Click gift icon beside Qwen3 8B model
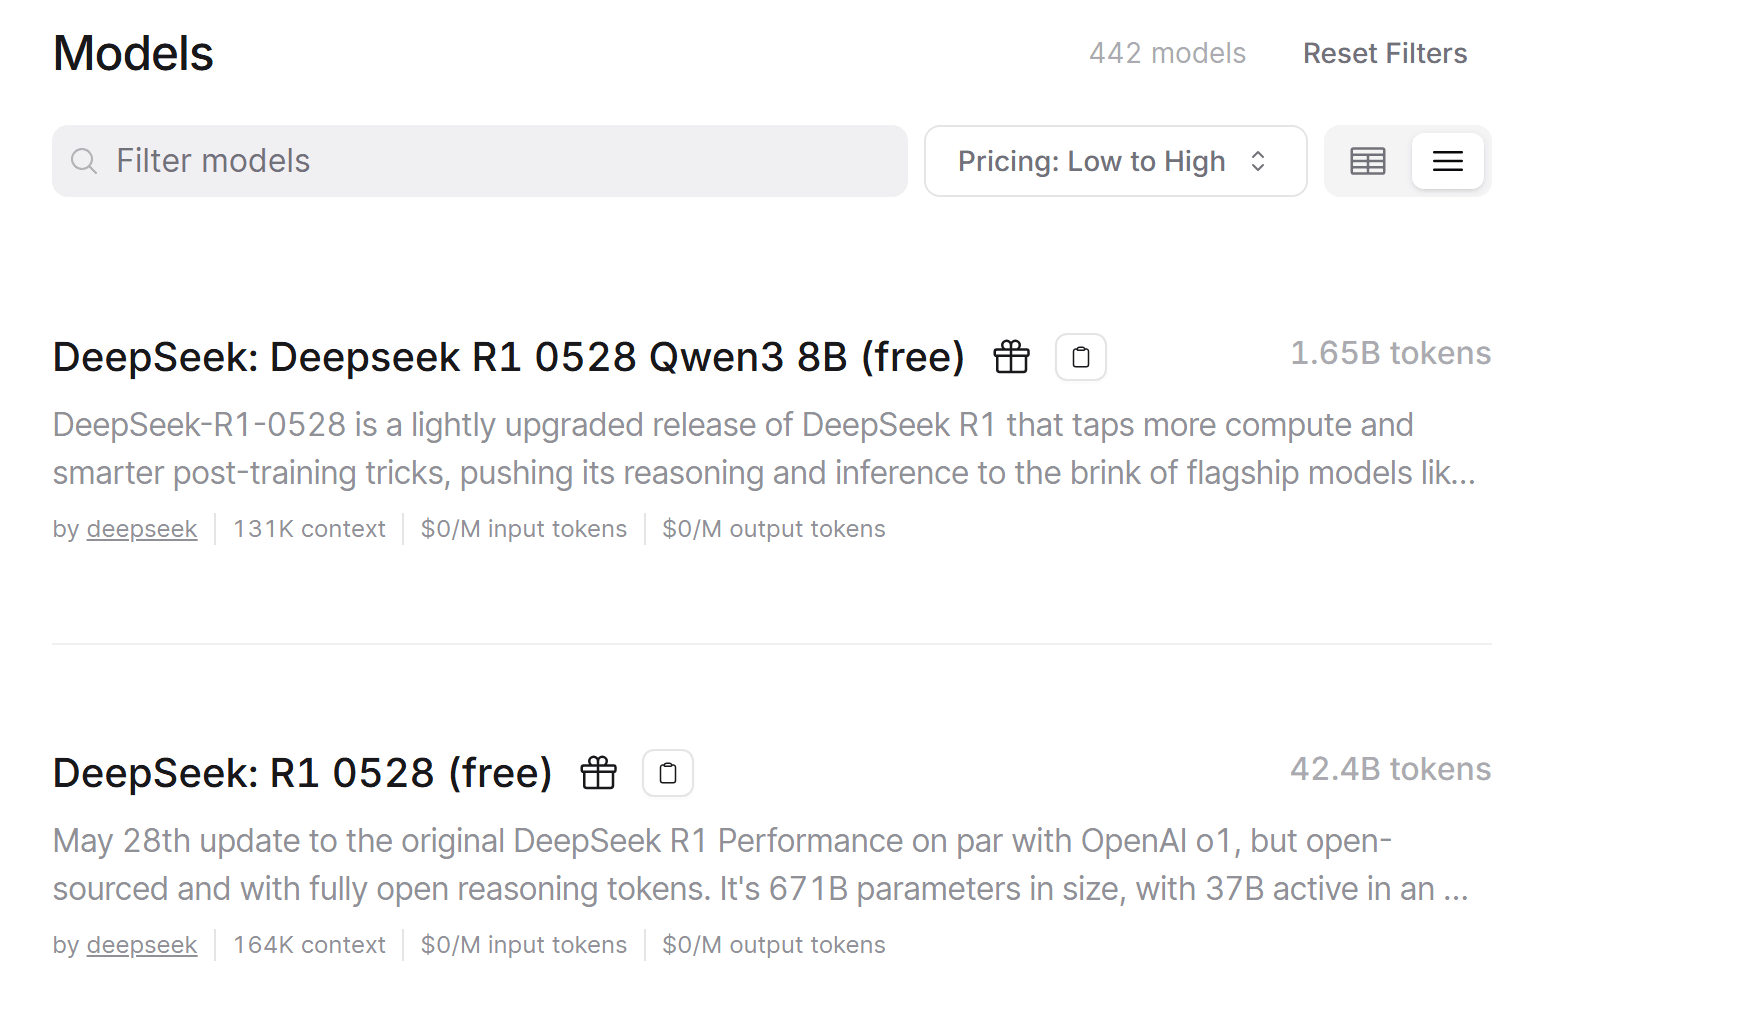 pos(1011,357)
